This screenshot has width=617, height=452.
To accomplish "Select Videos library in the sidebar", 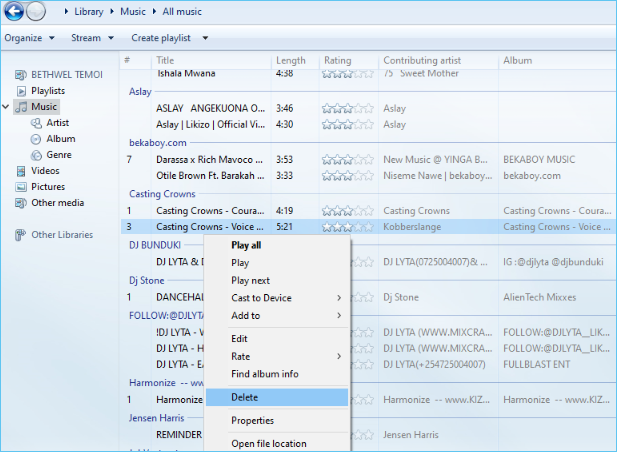I will click(x=45, y=171).
